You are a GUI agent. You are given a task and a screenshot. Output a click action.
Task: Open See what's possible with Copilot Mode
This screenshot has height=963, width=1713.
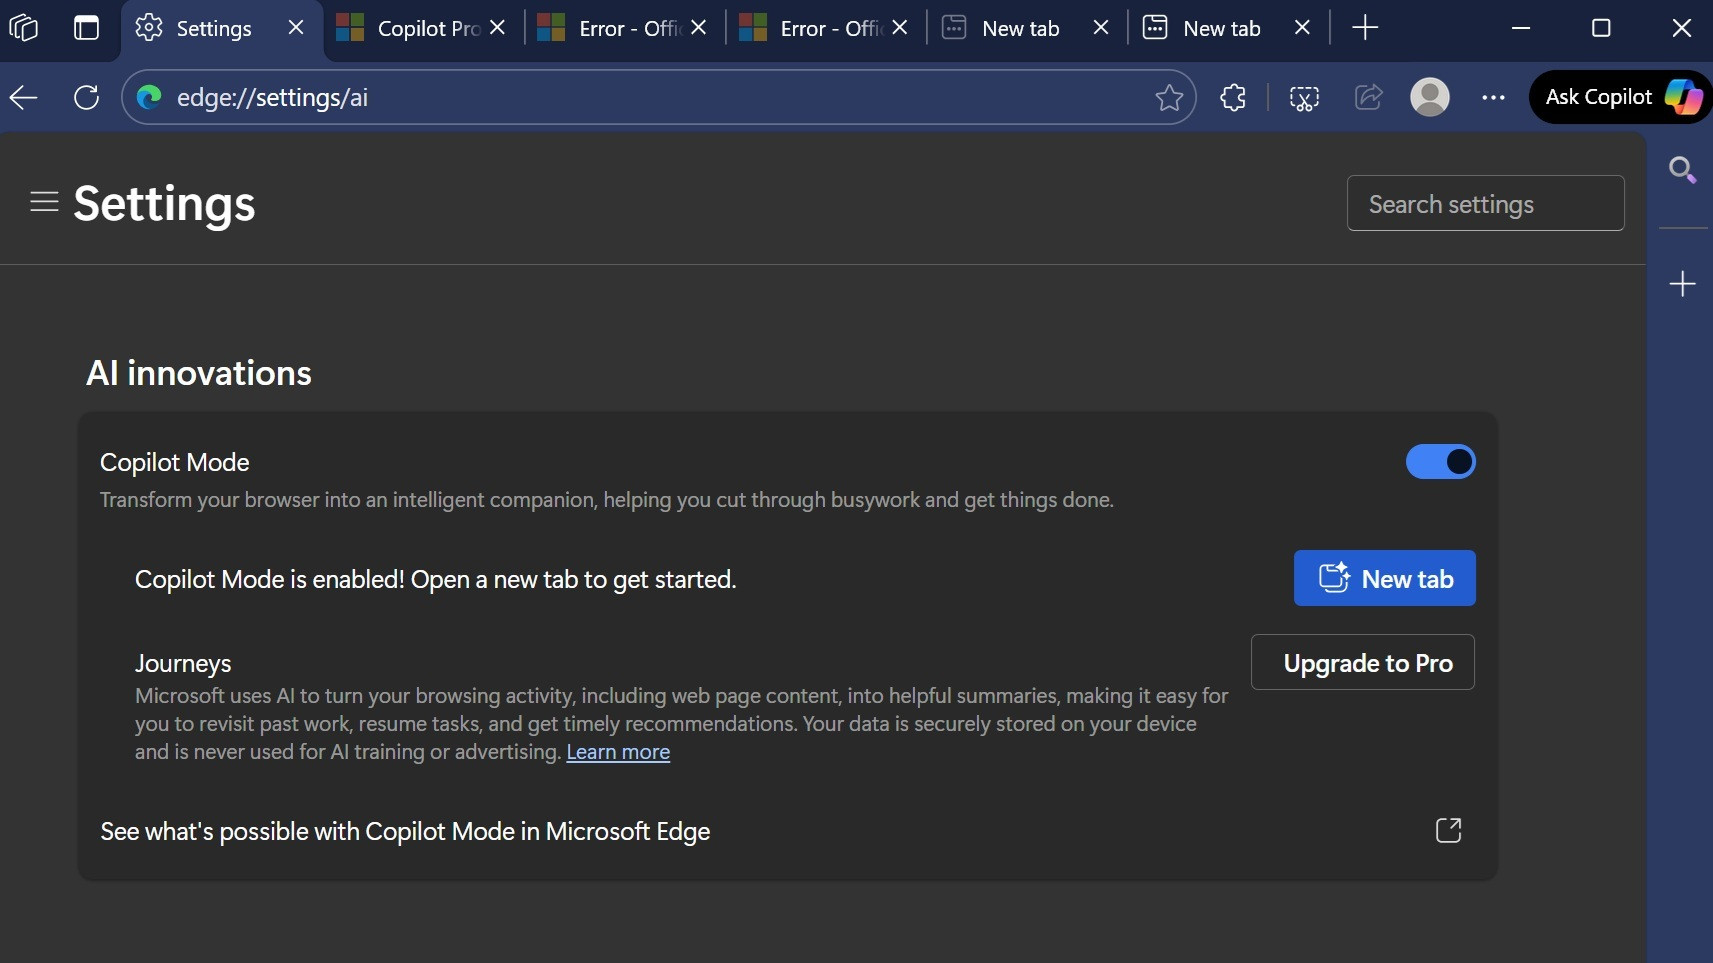tap(787, 831)
